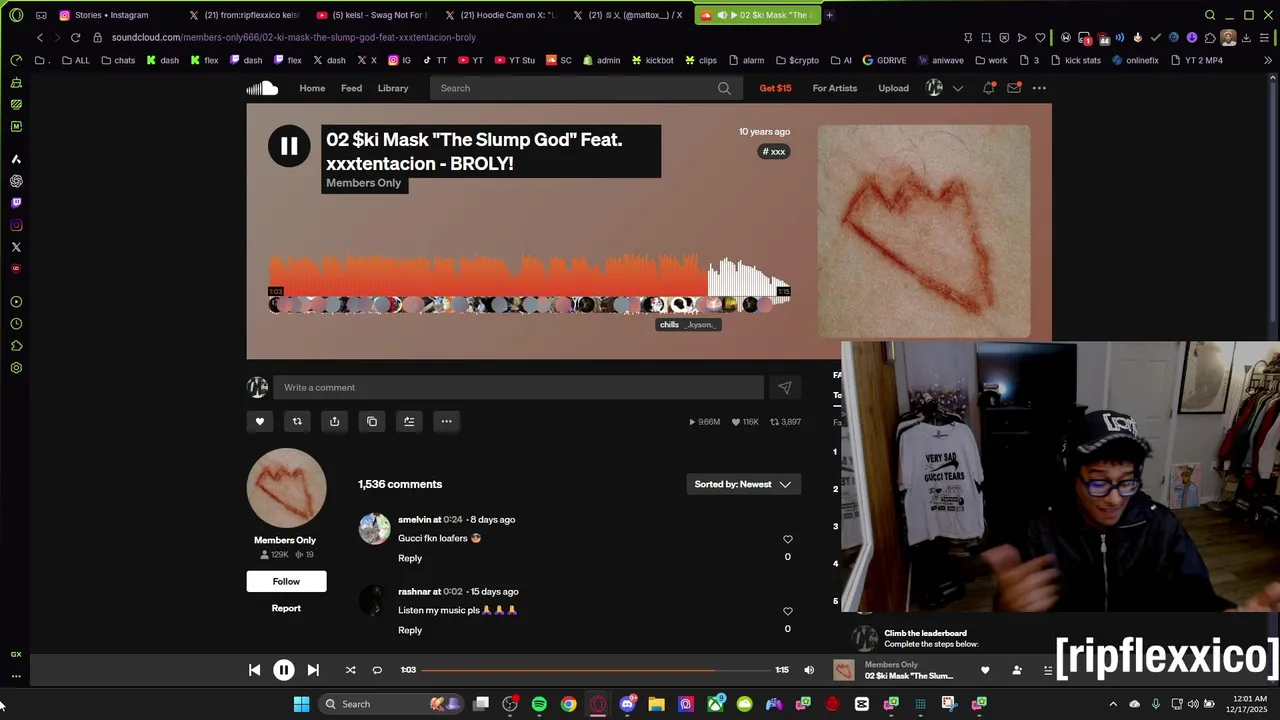Screen dimensions: 1280x720
Task: Open the Members Only round avatar
Action: click(x=286, y=488)
